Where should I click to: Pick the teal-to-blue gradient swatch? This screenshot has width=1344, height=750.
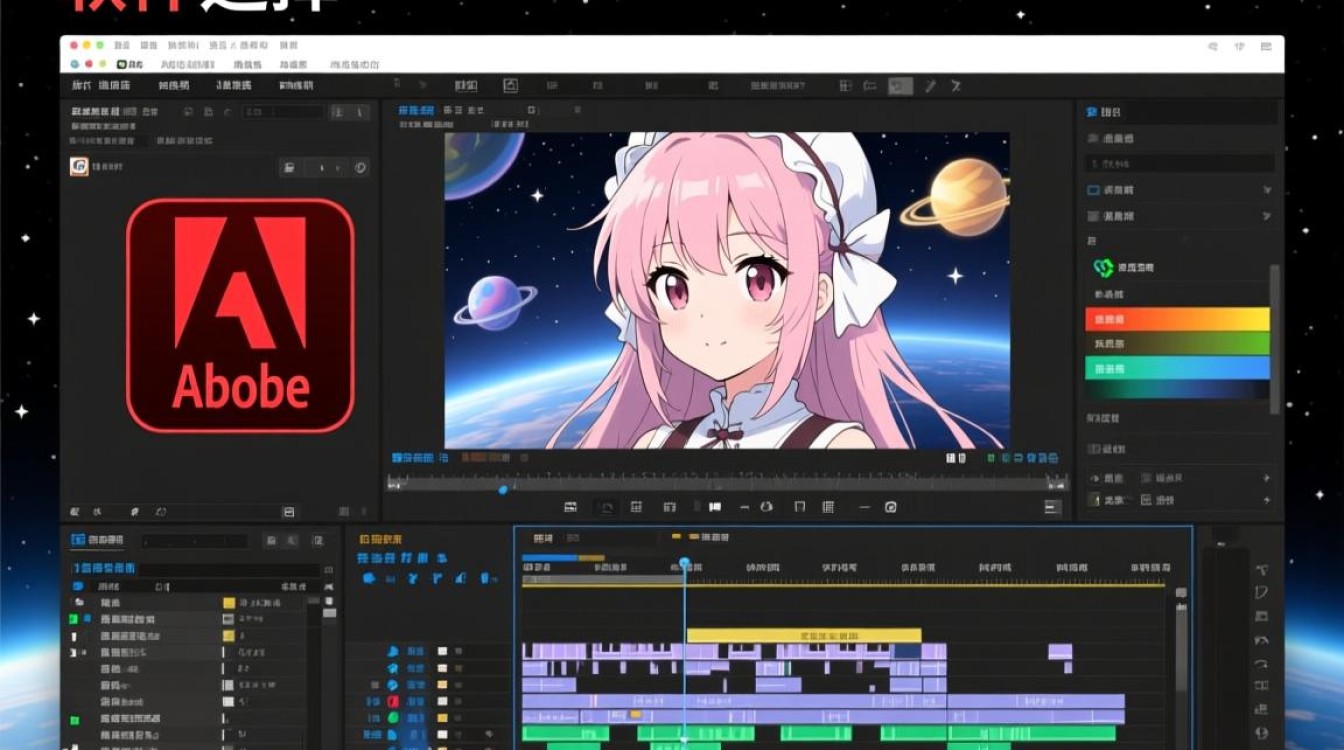[x=1177, y=368]
